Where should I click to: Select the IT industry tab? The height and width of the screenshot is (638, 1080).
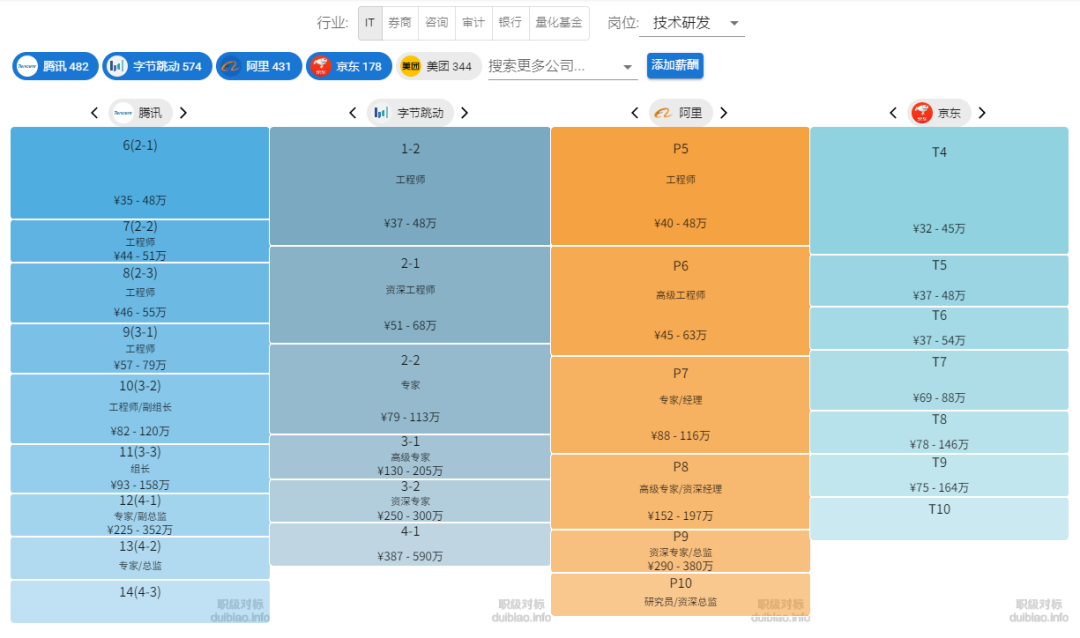click(x=370, y=23)
